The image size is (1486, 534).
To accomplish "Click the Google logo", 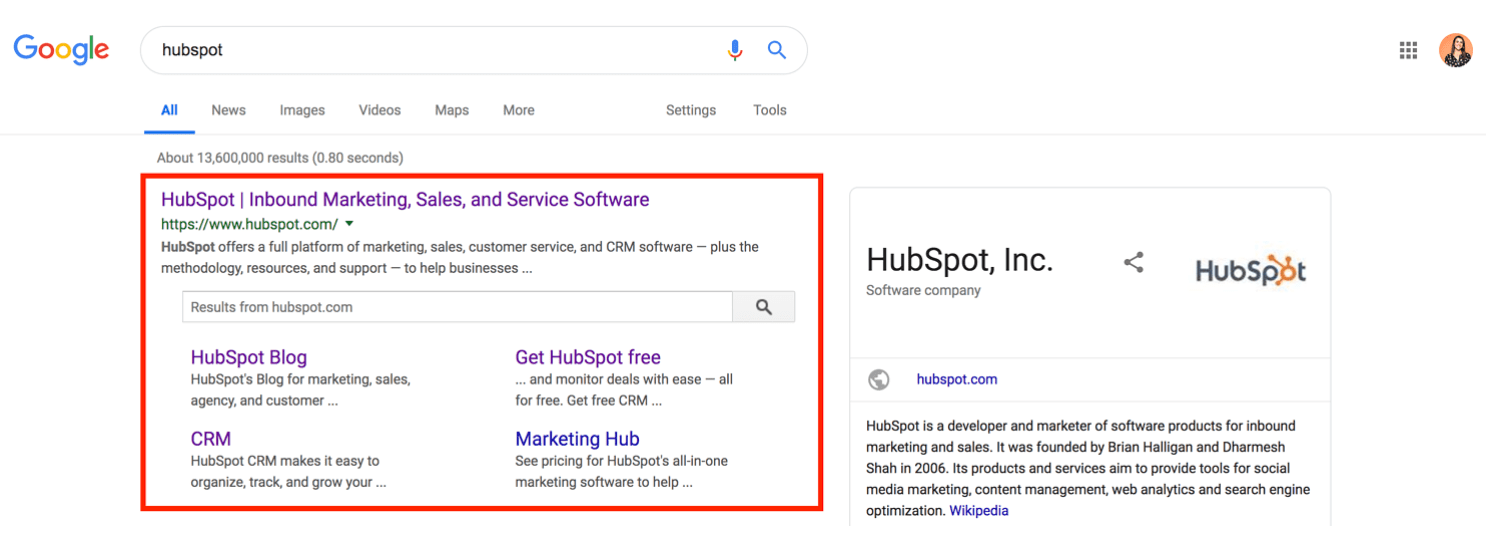I will click(61, 49).
